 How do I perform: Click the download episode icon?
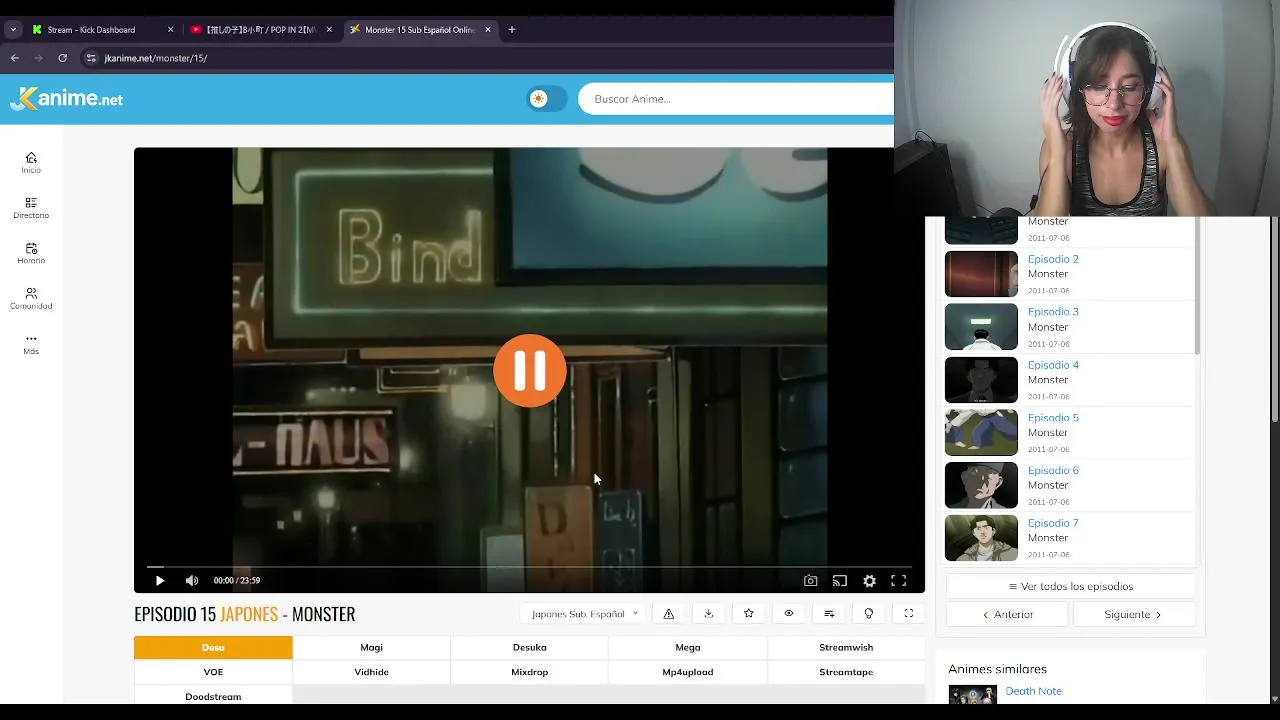pos(709,614)
